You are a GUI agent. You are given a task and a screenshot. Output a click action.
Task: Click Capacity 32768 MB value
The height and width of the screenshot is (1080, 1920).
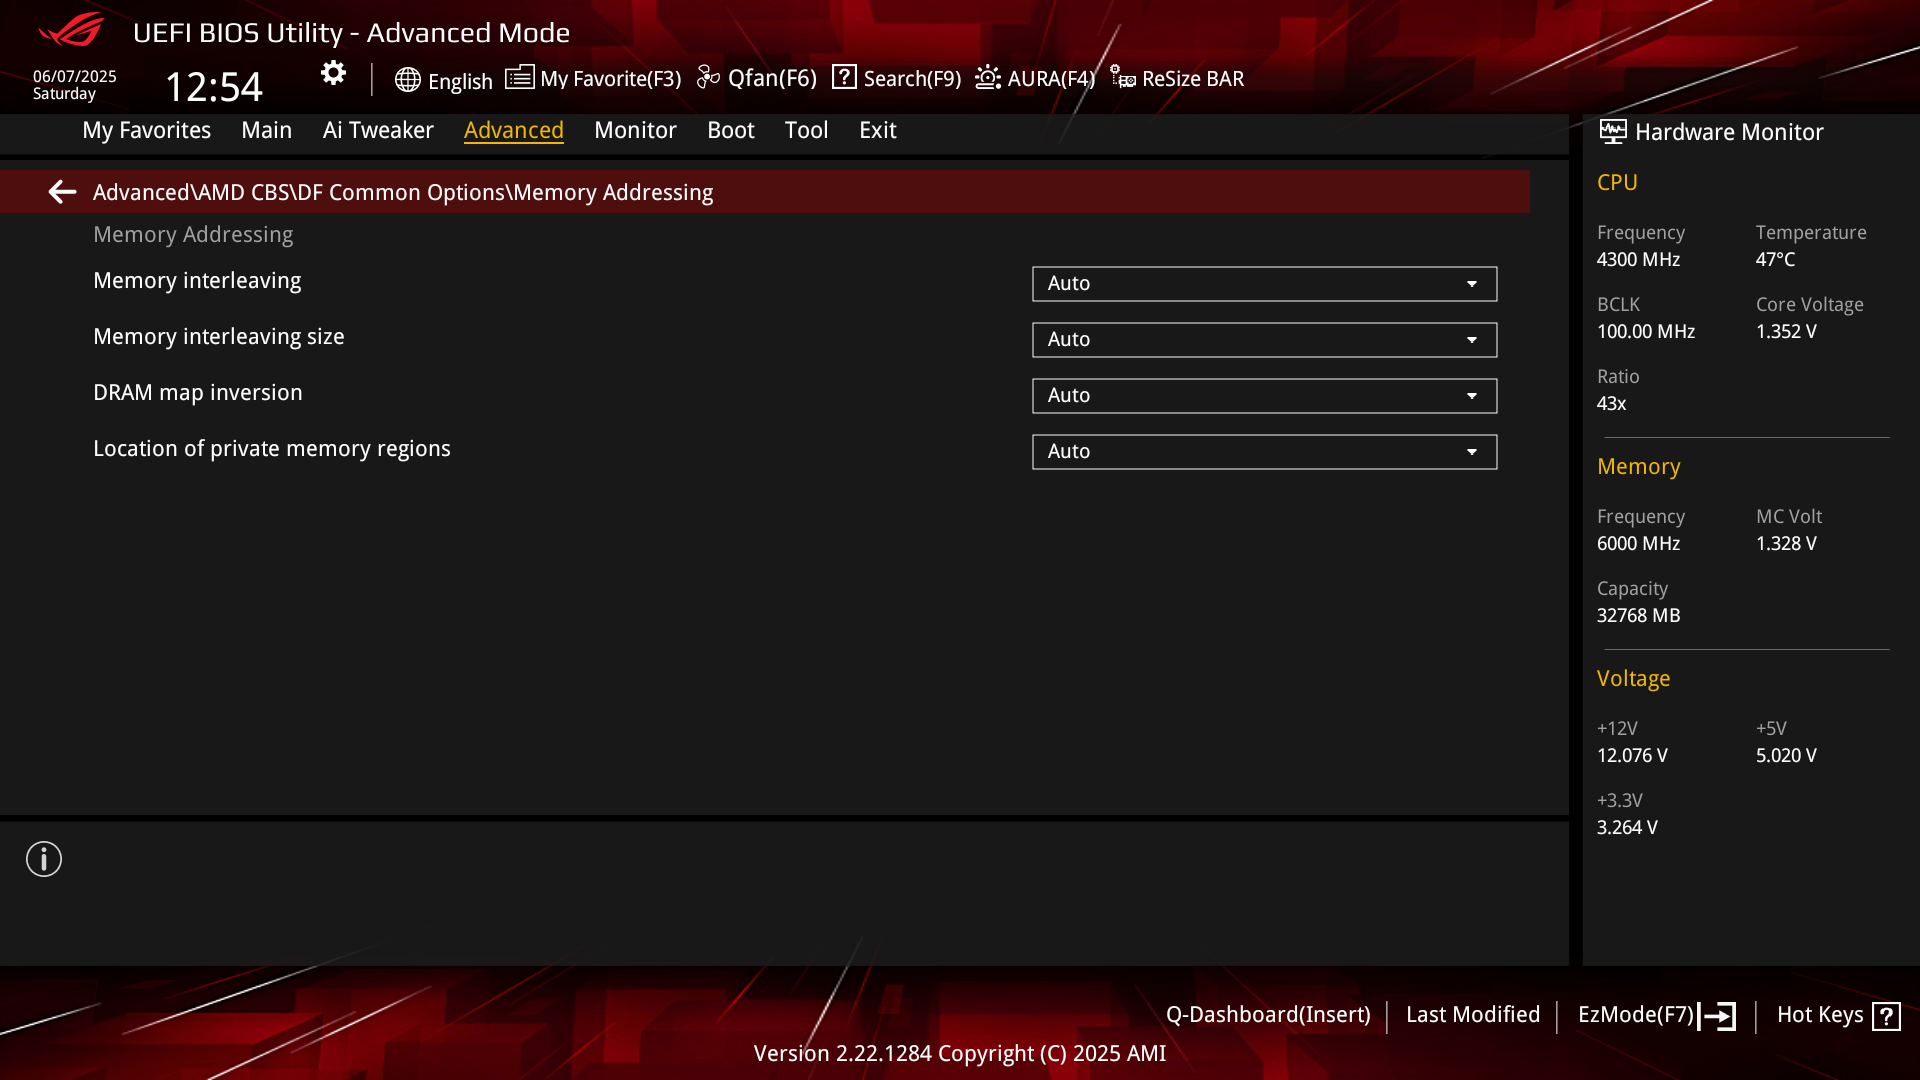pyautogui.click(x=1638, y=615)
